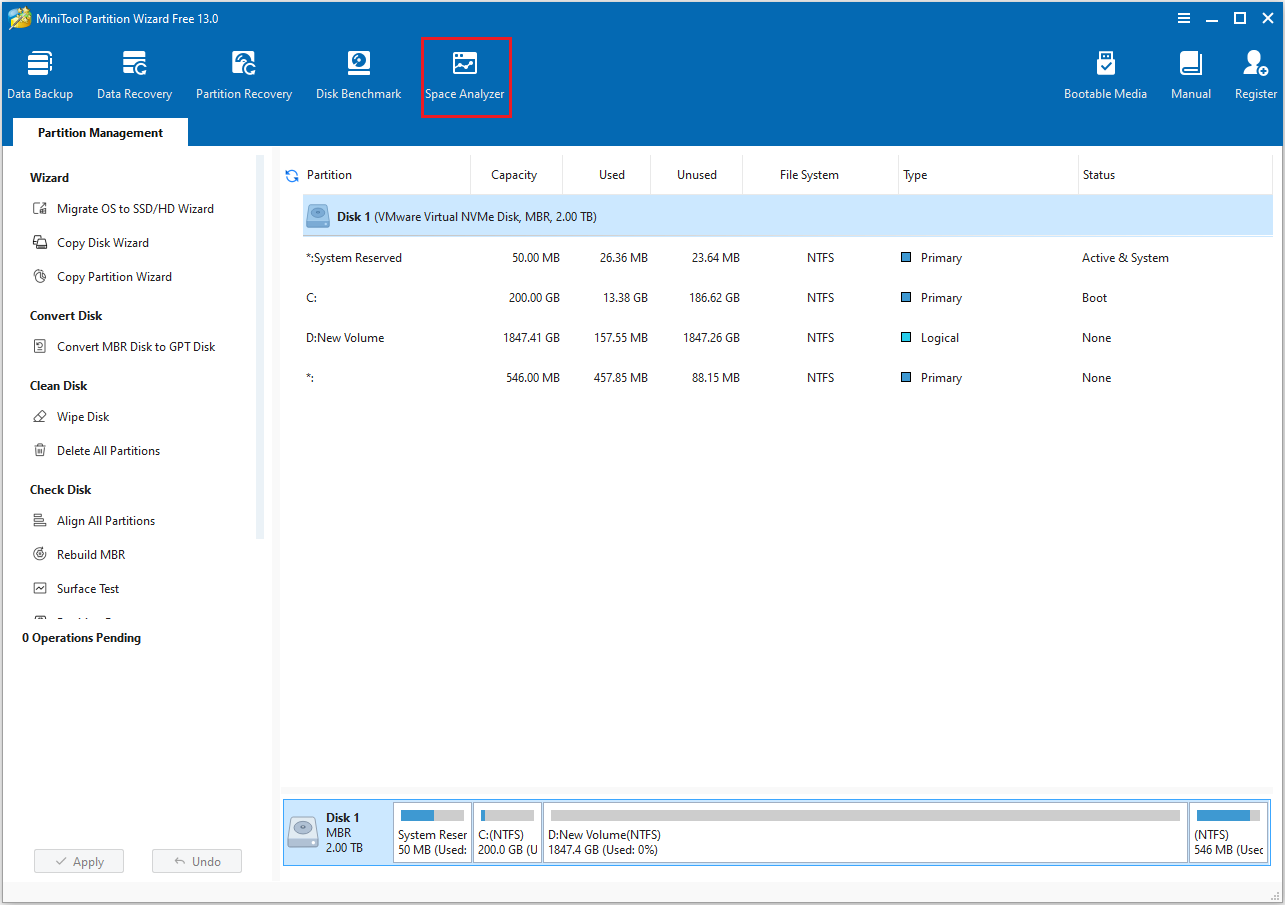Click the Delete All Partitions trash icon
Screen dimensions: 1285x905
[40, 451]
